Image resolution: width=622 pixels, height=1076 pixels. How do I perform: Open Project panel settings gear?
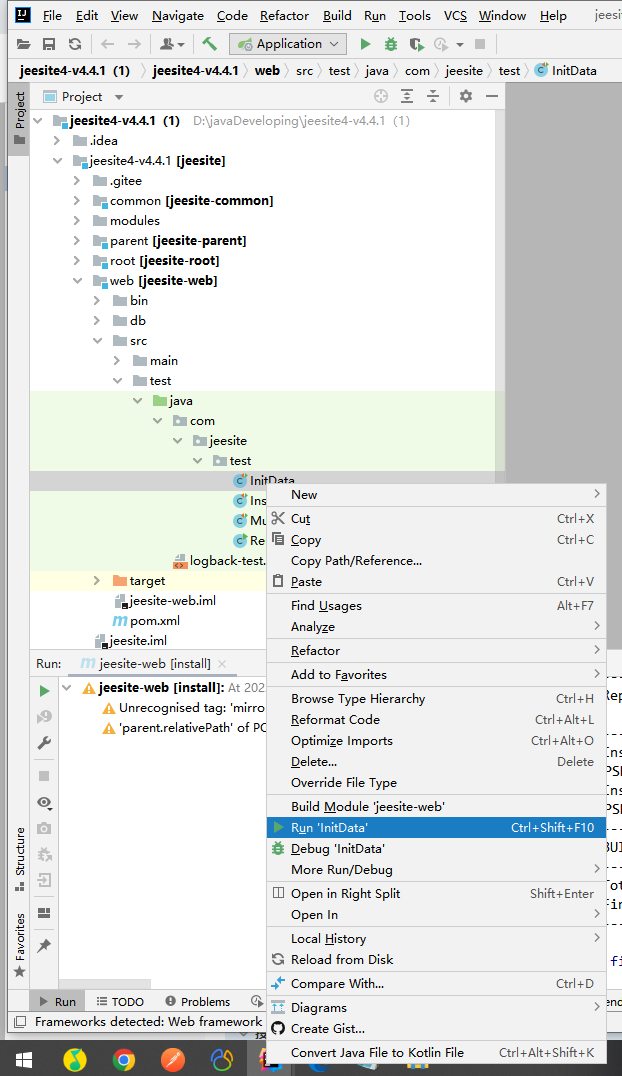pyautogui.click(x=465, y=96)
